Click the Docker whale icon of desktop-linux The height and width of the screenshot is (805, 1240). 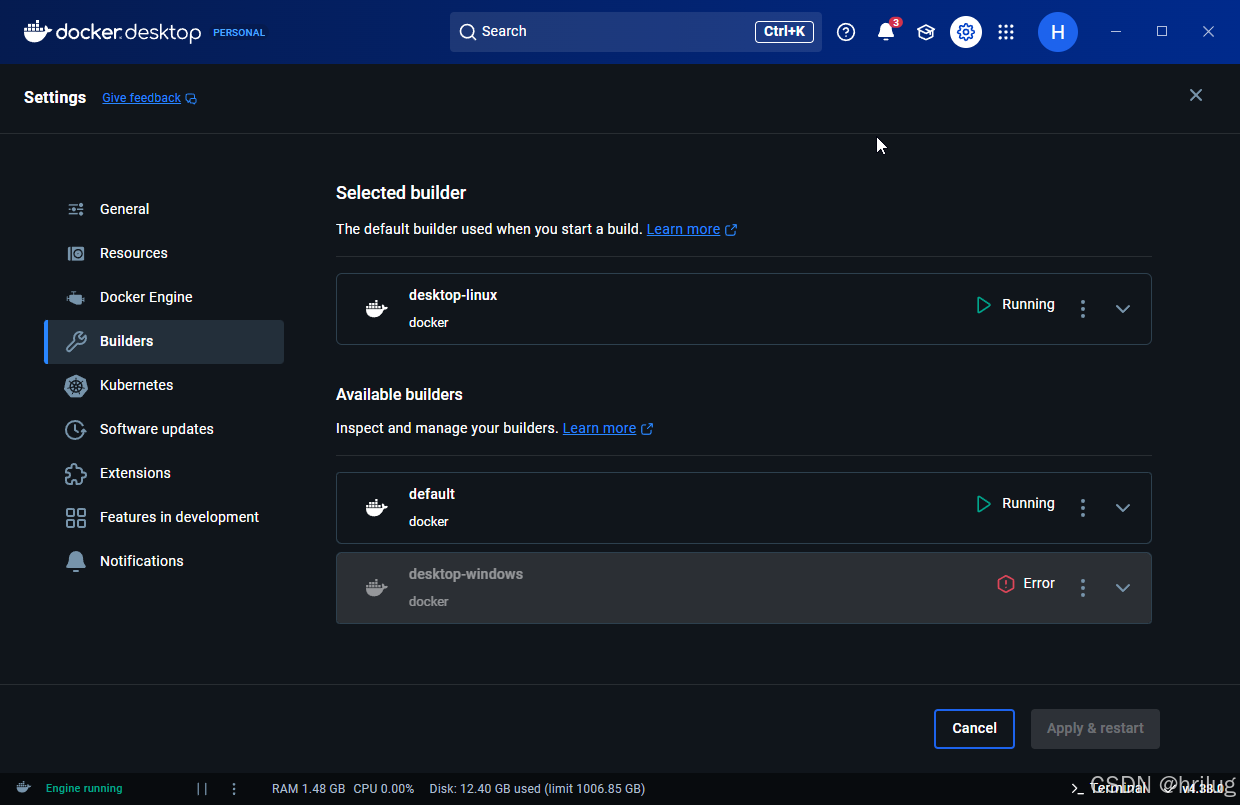(x=376, y=309)
